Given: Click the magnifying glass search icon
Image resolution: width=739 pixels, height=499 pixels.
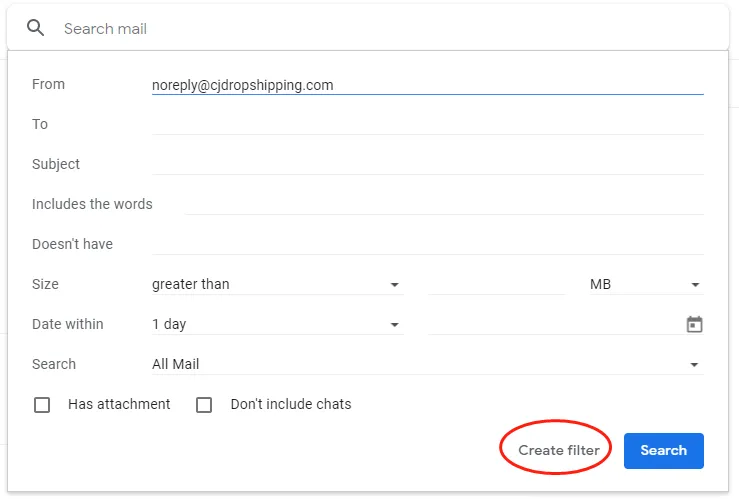Looking at the screenshot, I should (x=36, y=28).
